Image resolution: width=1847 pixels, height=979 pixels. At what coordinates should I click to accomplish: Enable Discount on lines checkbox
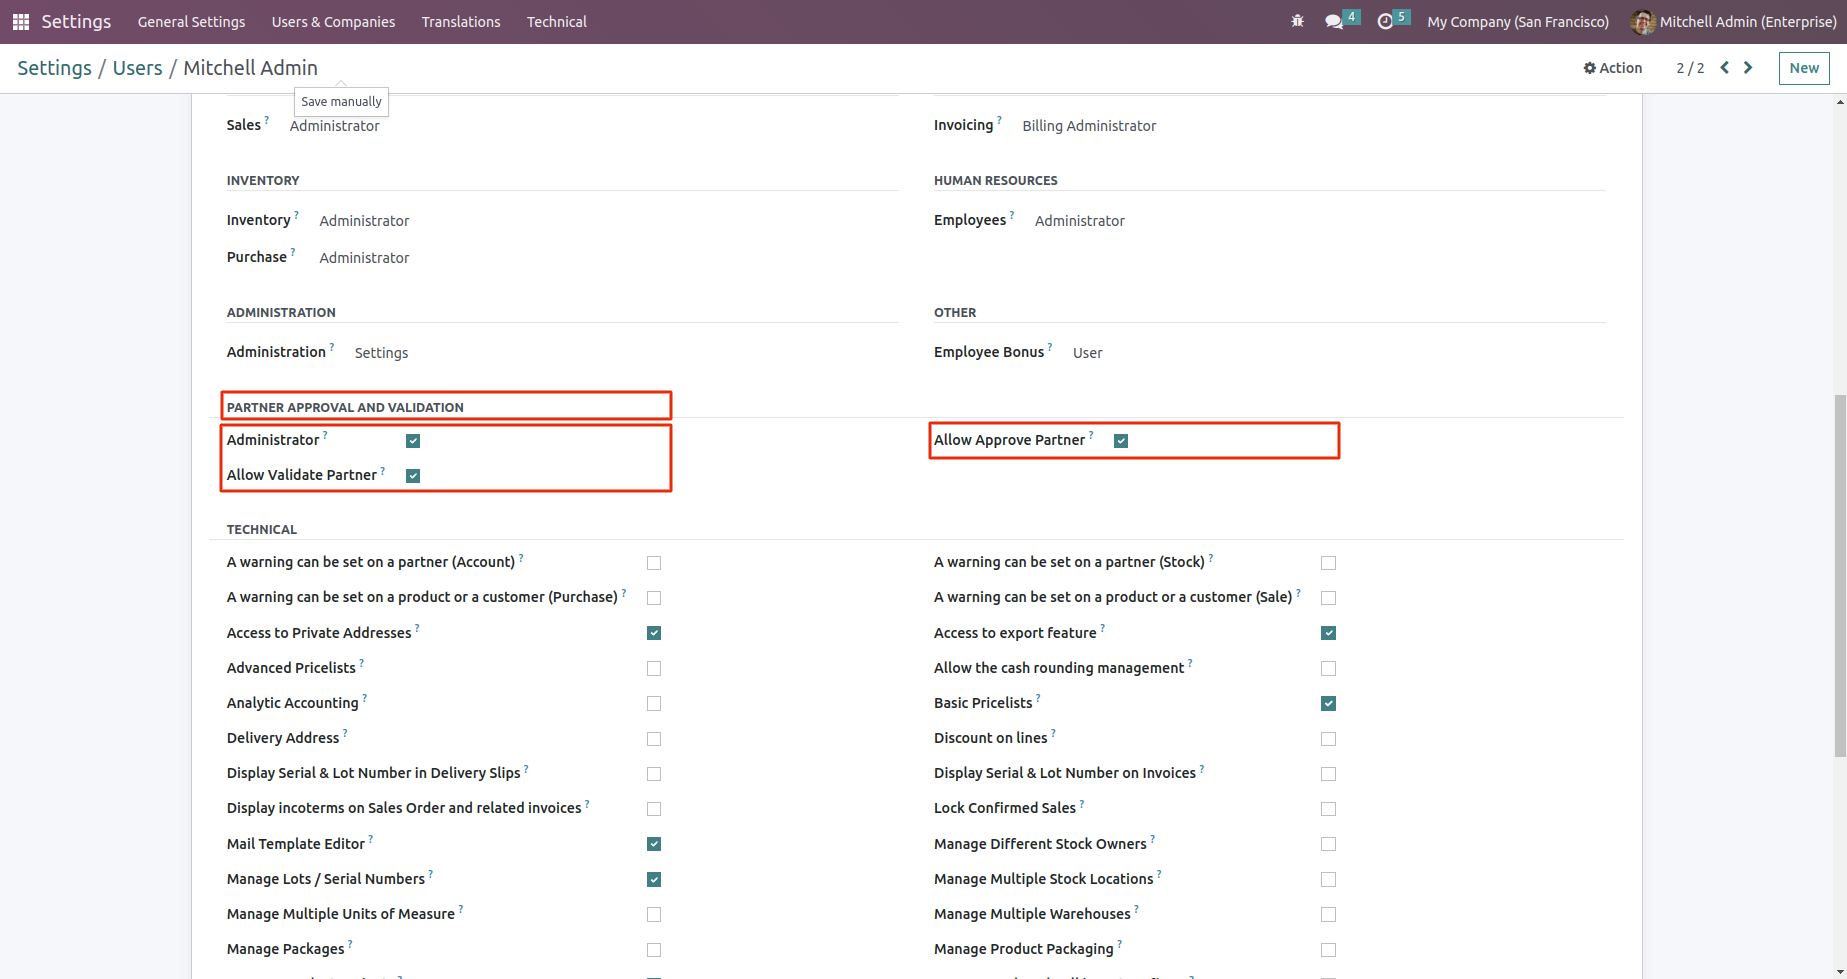[1328, 739]
